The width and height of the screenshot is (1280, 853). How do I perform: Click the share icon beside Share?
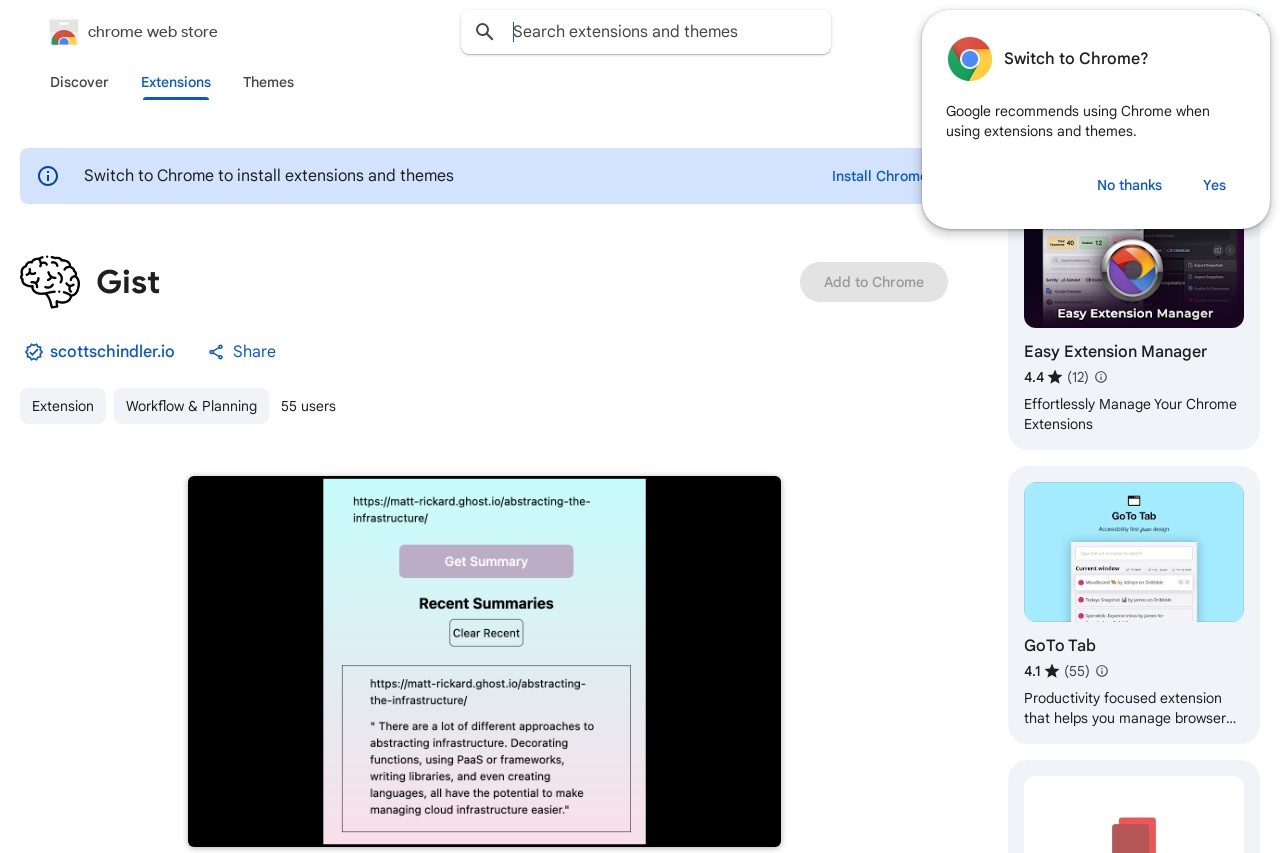pyautogui.click(x=216, y=352)
